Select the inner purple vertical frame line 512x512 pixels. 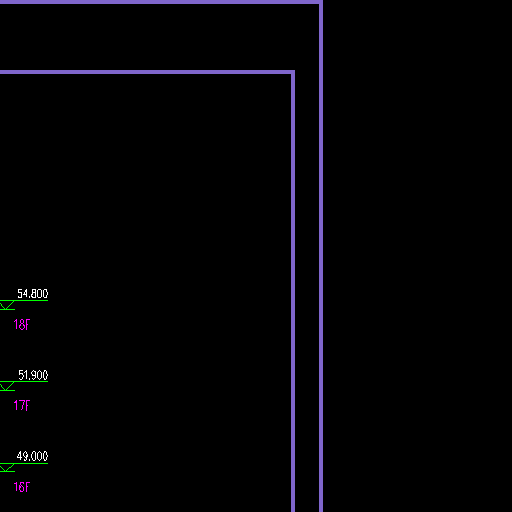pyautogui.click(x=293, y=293)
